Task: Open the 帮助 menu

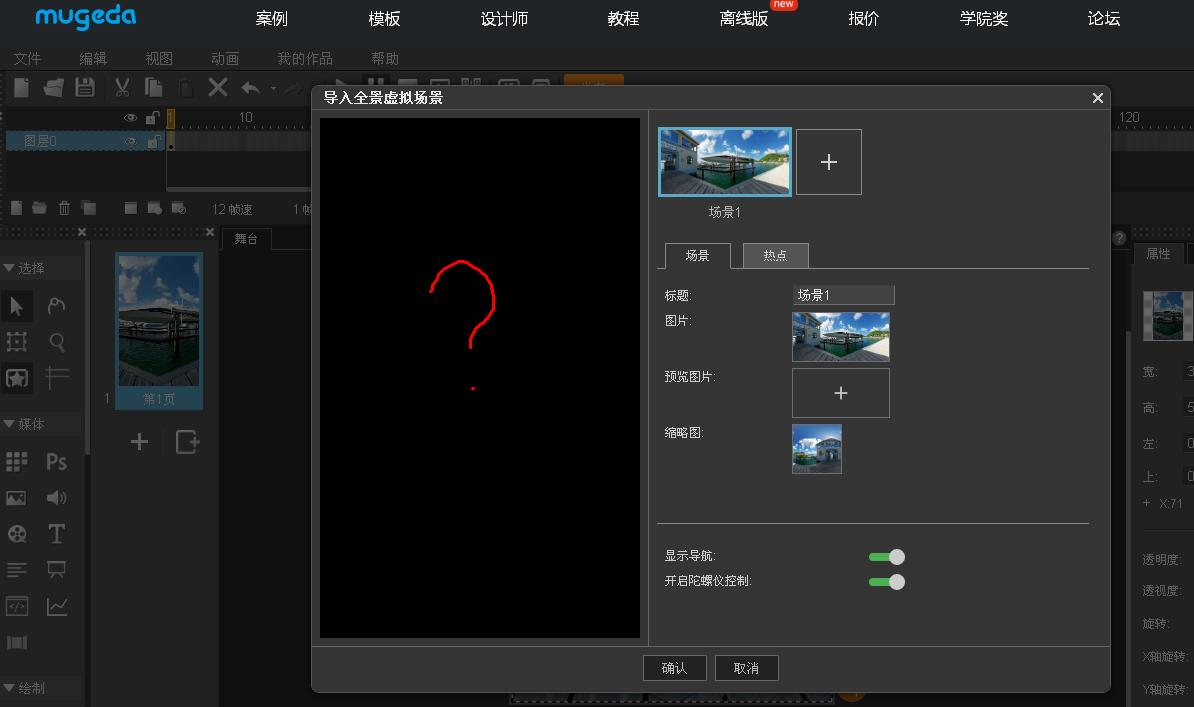Action: 385,59
